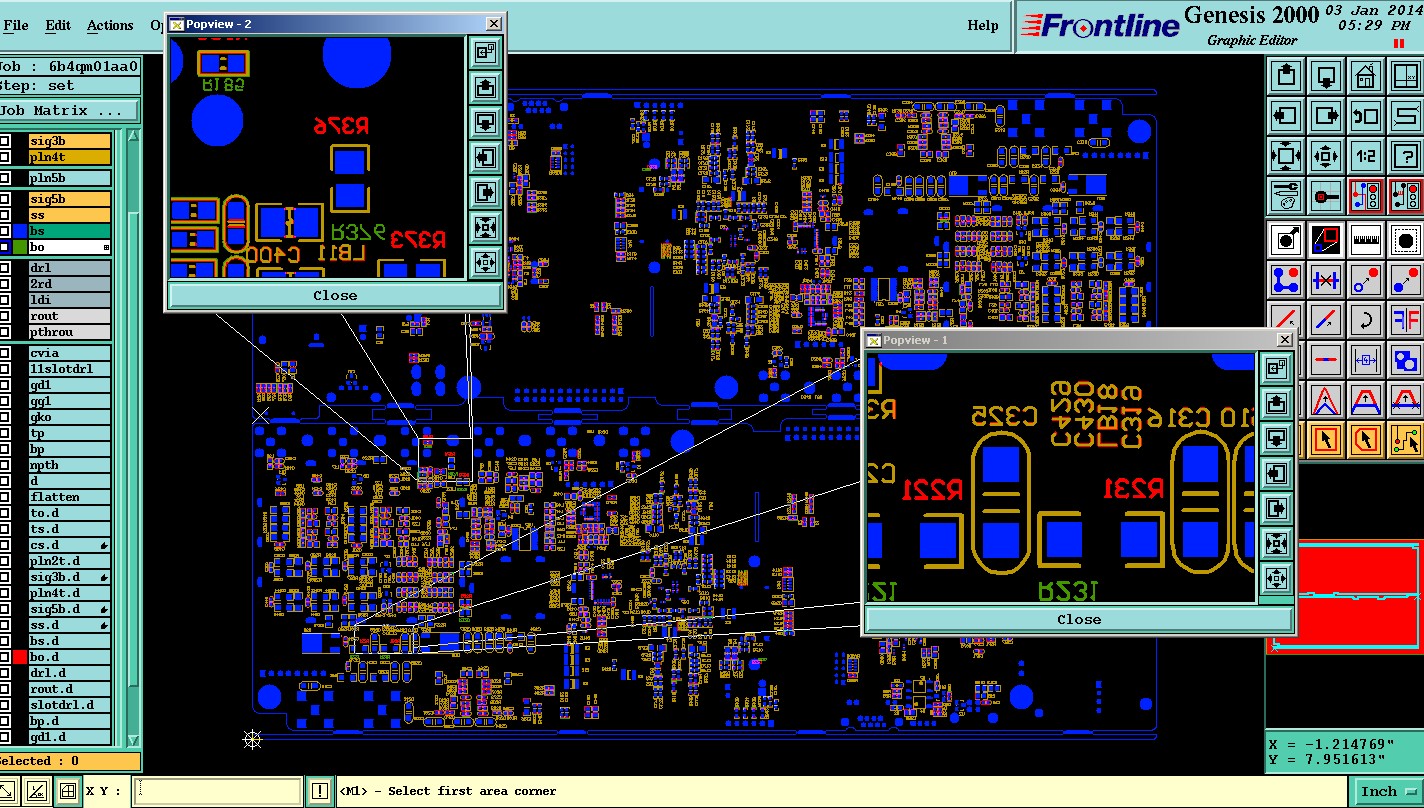
Task: Select the pthrou layer name
Action: [x=69, y=332]
